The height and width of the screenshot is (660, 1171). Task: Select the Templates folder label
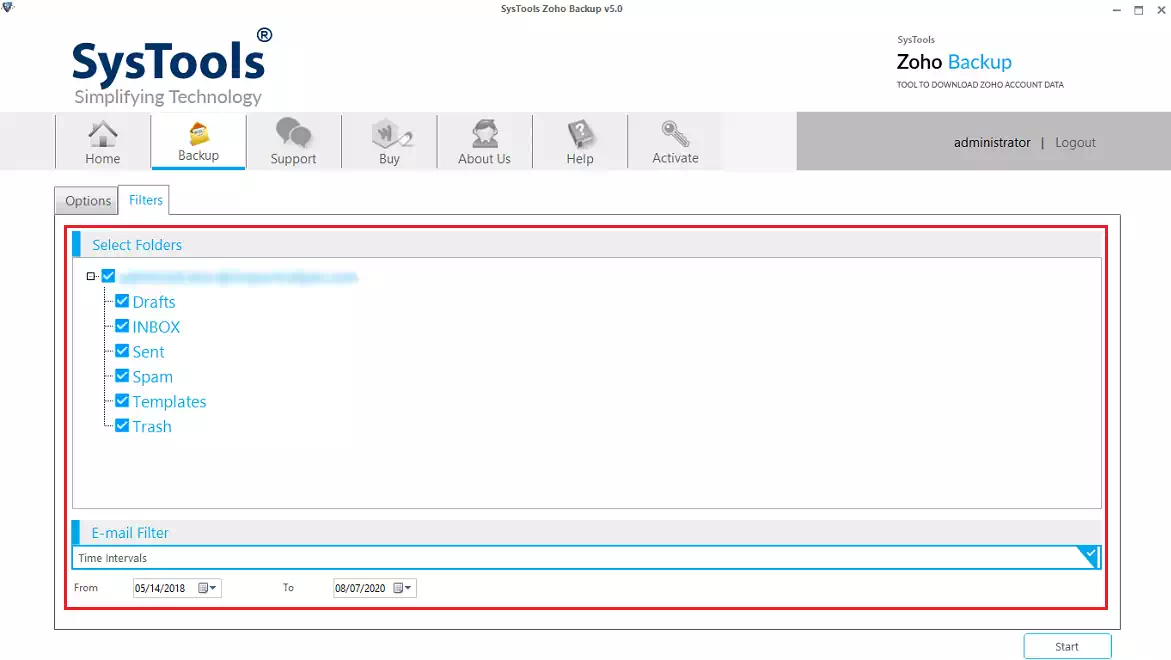pyautogui.click(x=170, y=402)
